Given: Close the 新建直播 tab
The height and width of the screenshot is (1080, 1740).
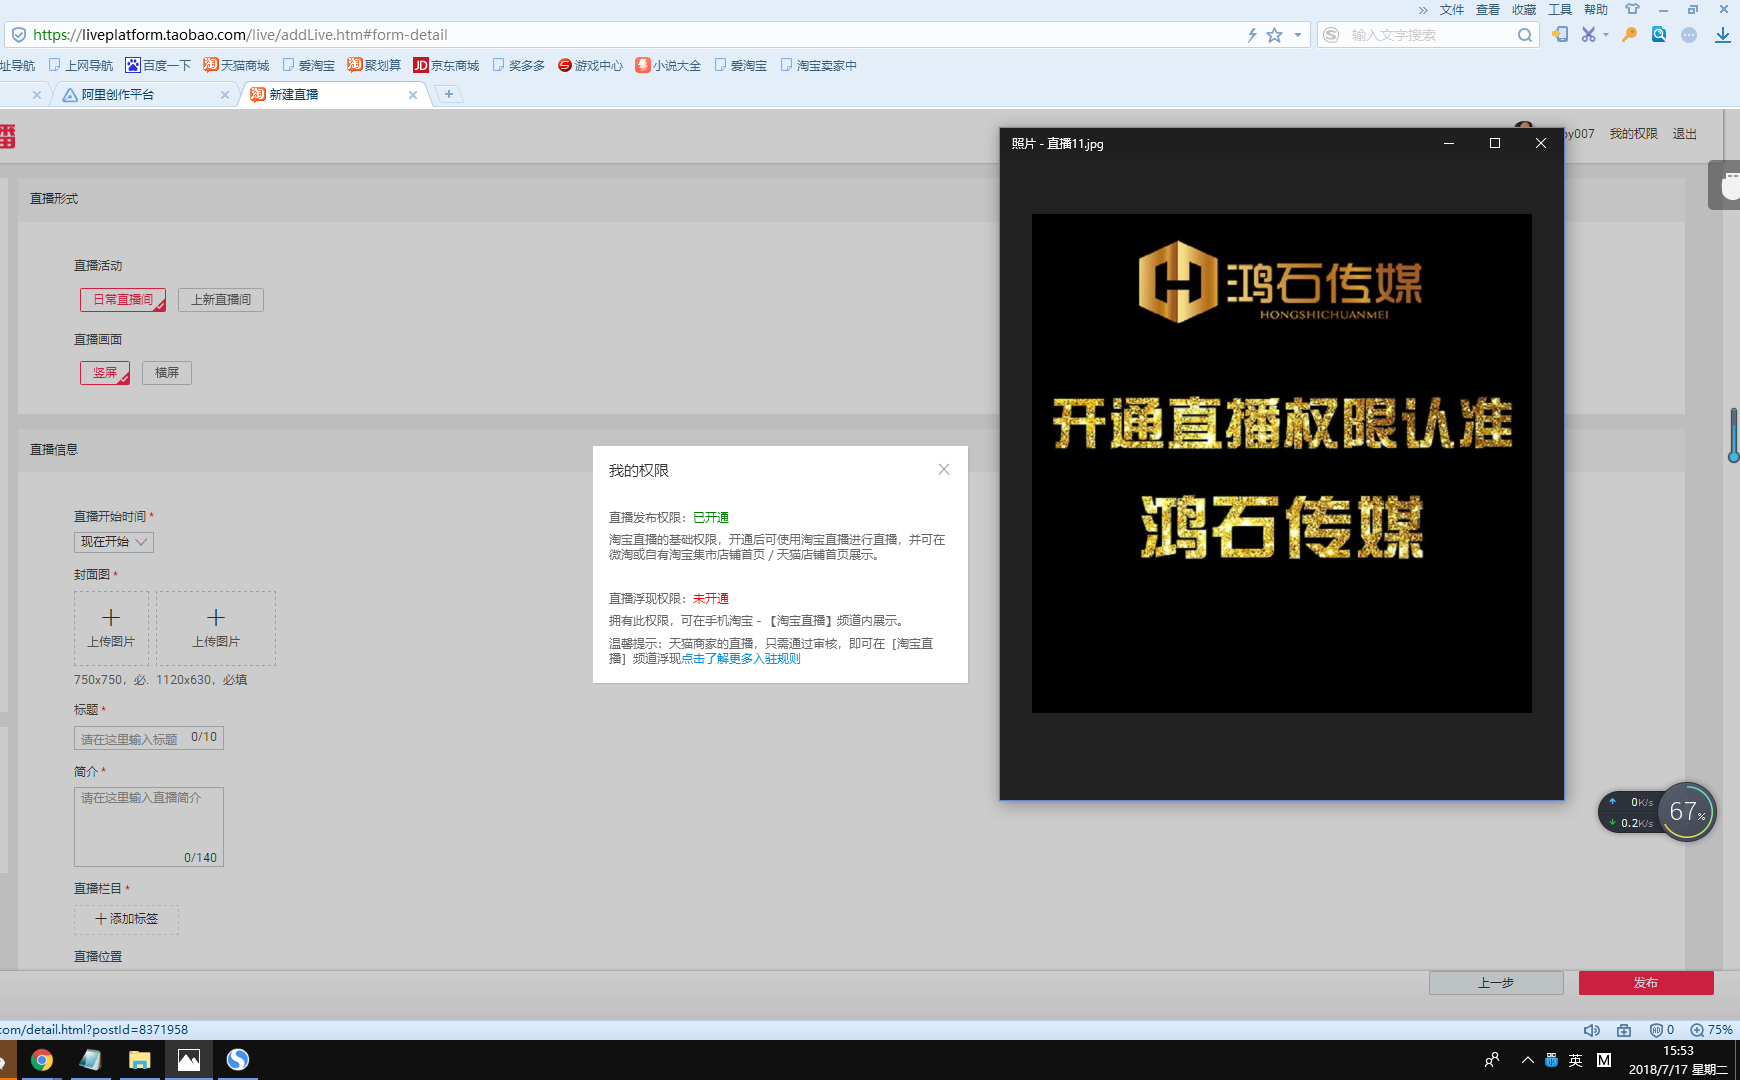Looking at the screenshot, I should (x=413, y=95).
